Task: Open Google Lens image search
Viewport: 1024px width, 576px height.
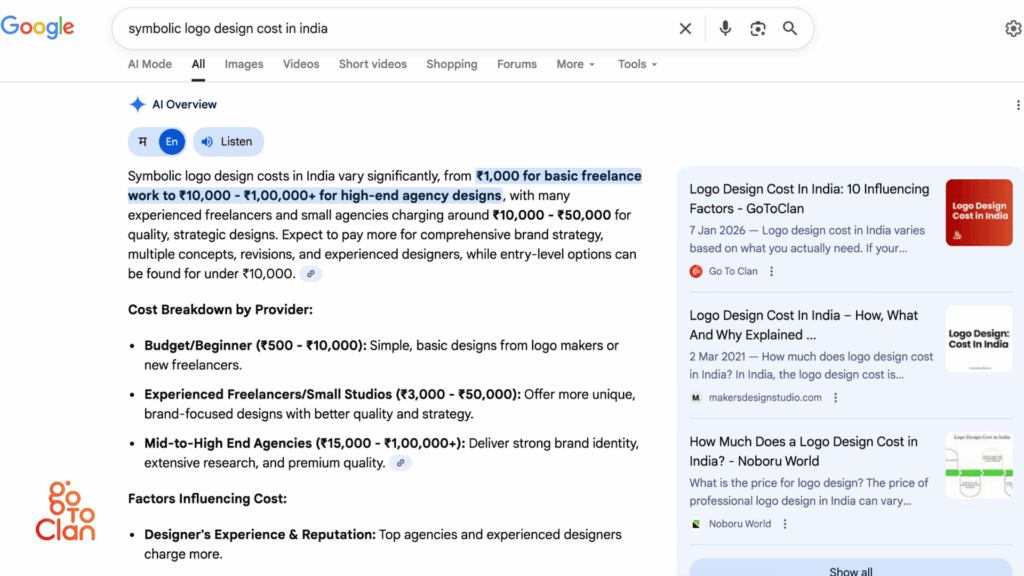Action: click(757, 28)
